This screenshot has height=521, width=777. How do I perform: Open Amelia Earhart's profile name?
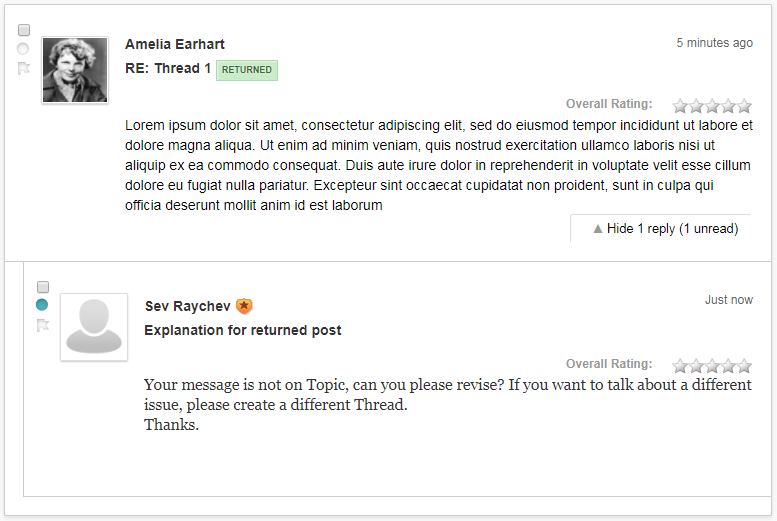[174, 44]
